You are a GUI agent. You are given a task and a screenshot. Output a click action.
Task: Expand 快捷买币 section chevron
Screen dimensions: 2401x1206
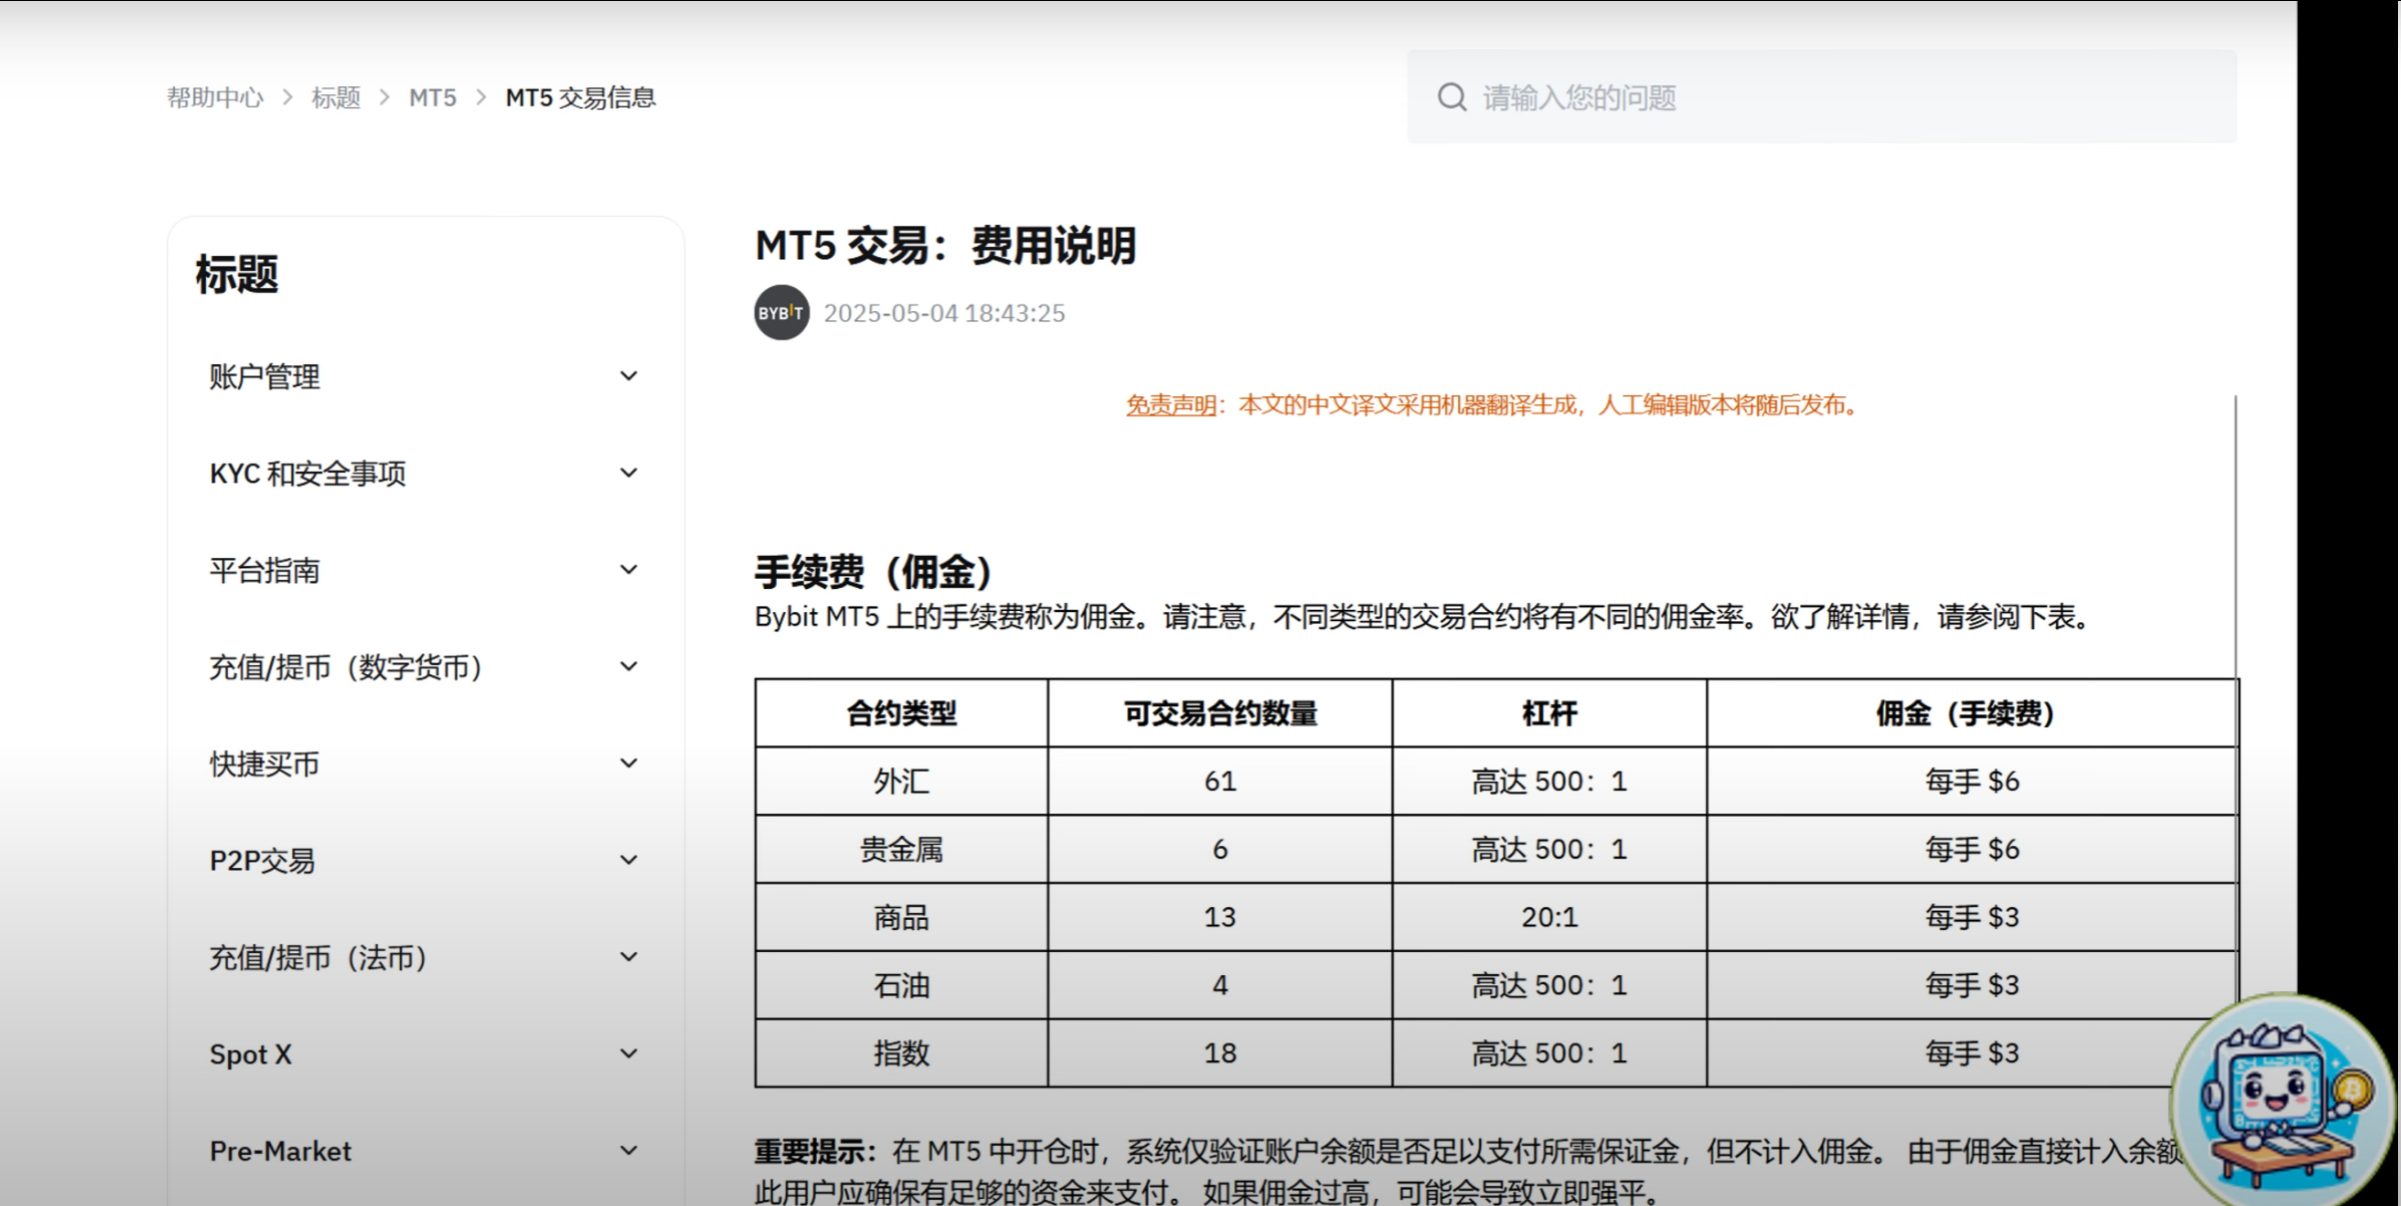pos(628,763)
